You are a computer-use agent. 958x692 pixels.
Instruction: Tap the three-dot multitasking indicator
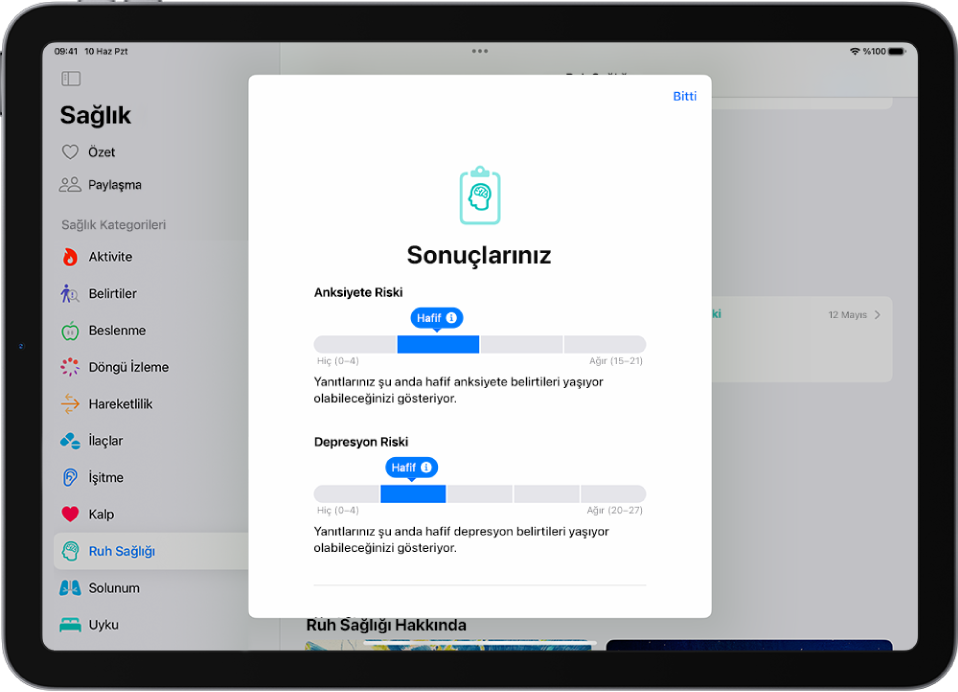pyautogui.click(x=480, y=51)
